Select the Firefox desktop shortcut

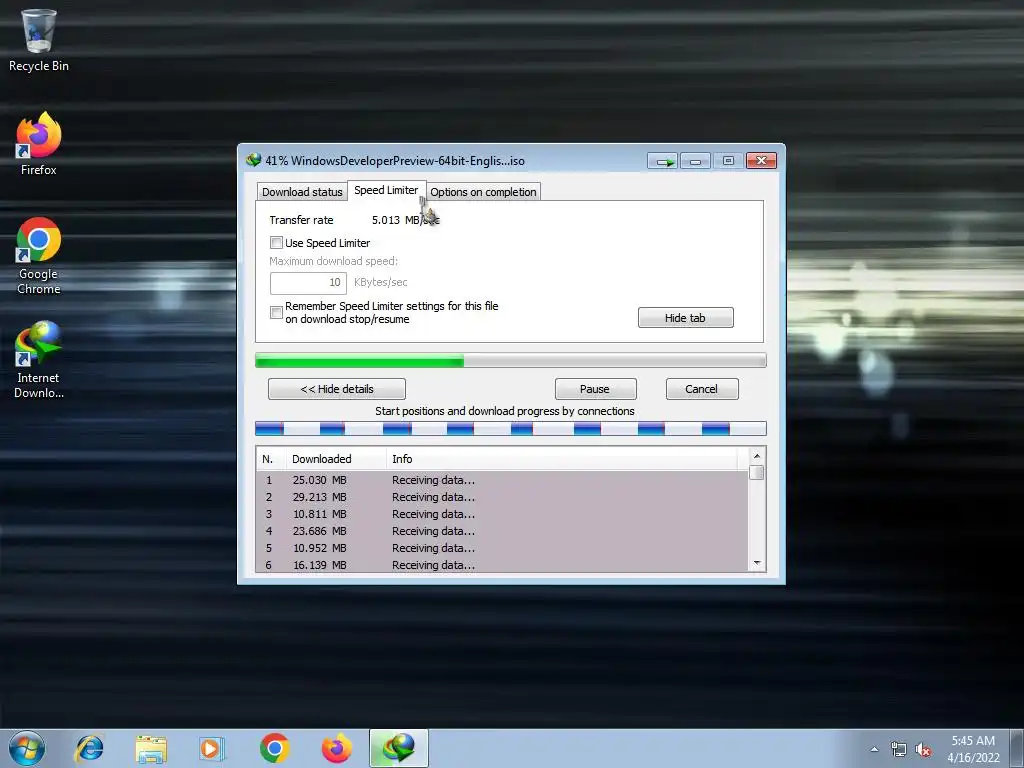tap(39, 144)
